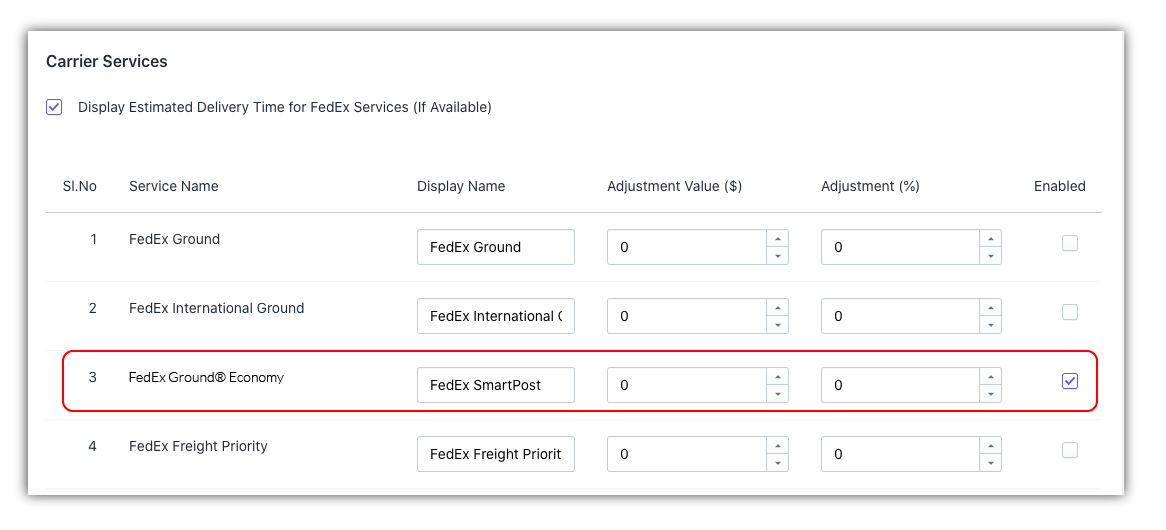The width and height of the screenshot is (1166, 530).
Task: Edit FedEx International Ground display name field
Action: point(496,316)
